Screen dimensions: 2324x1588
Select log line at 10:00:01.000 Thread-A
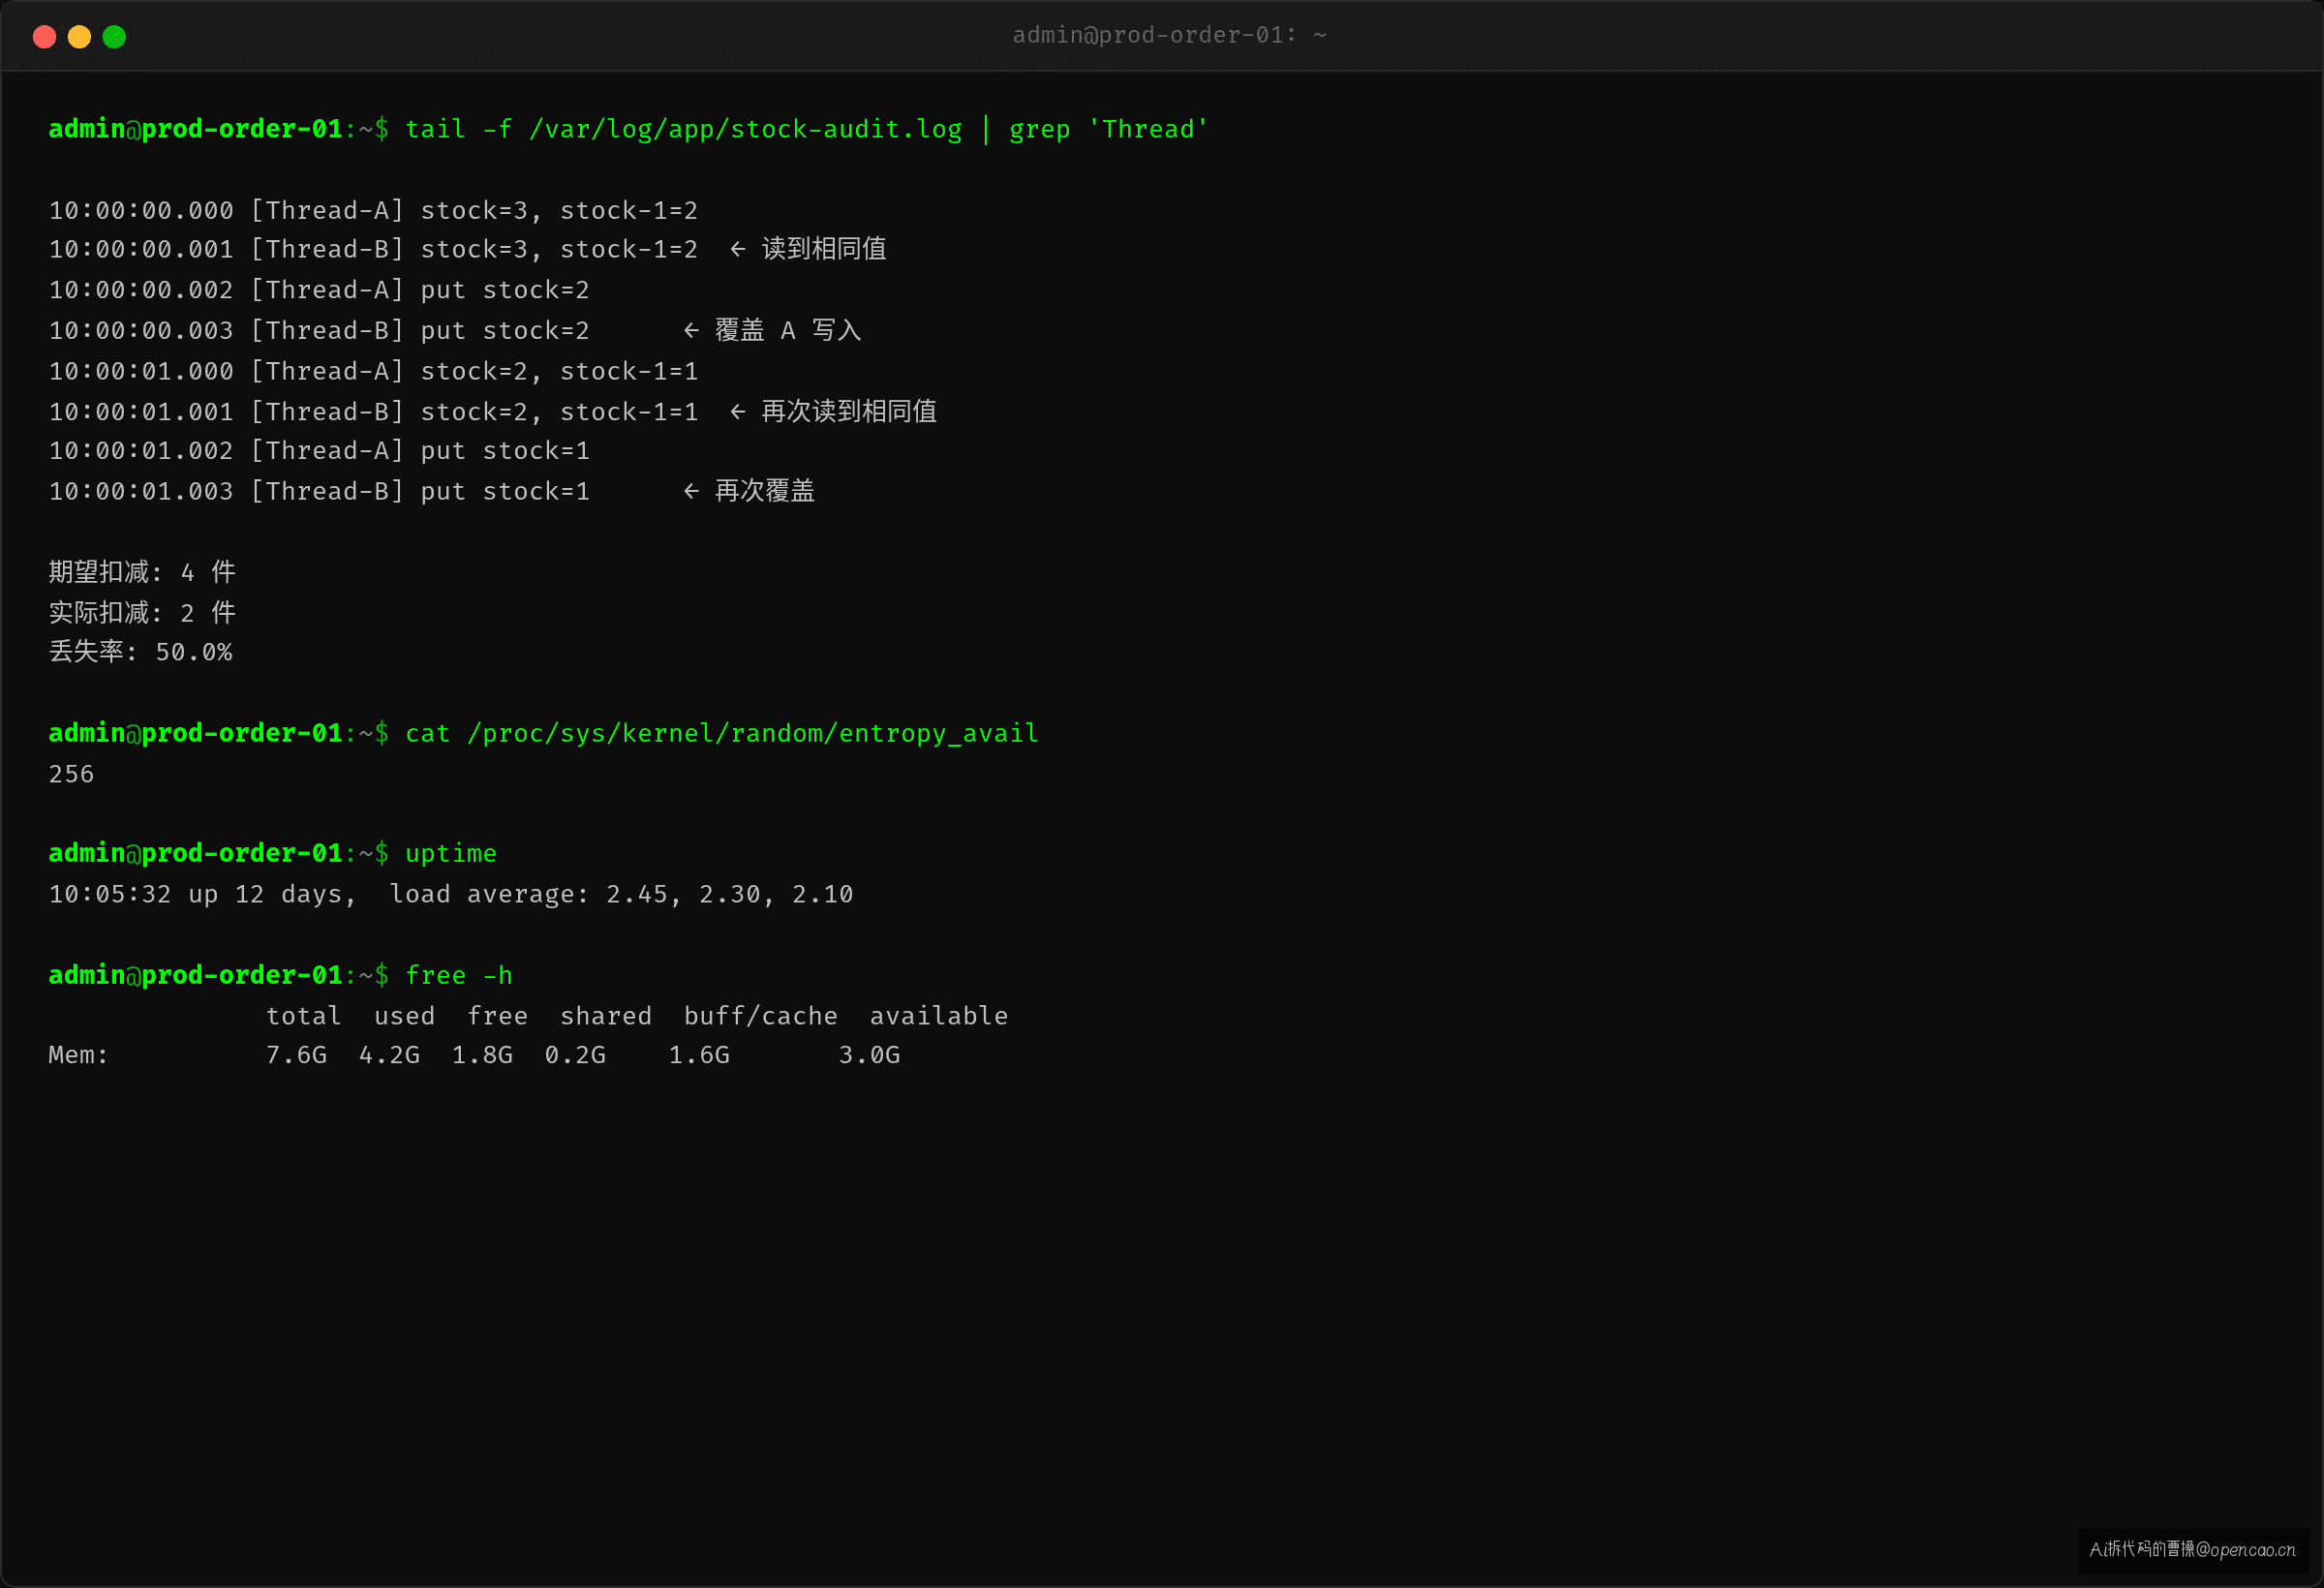click(373, 371)
